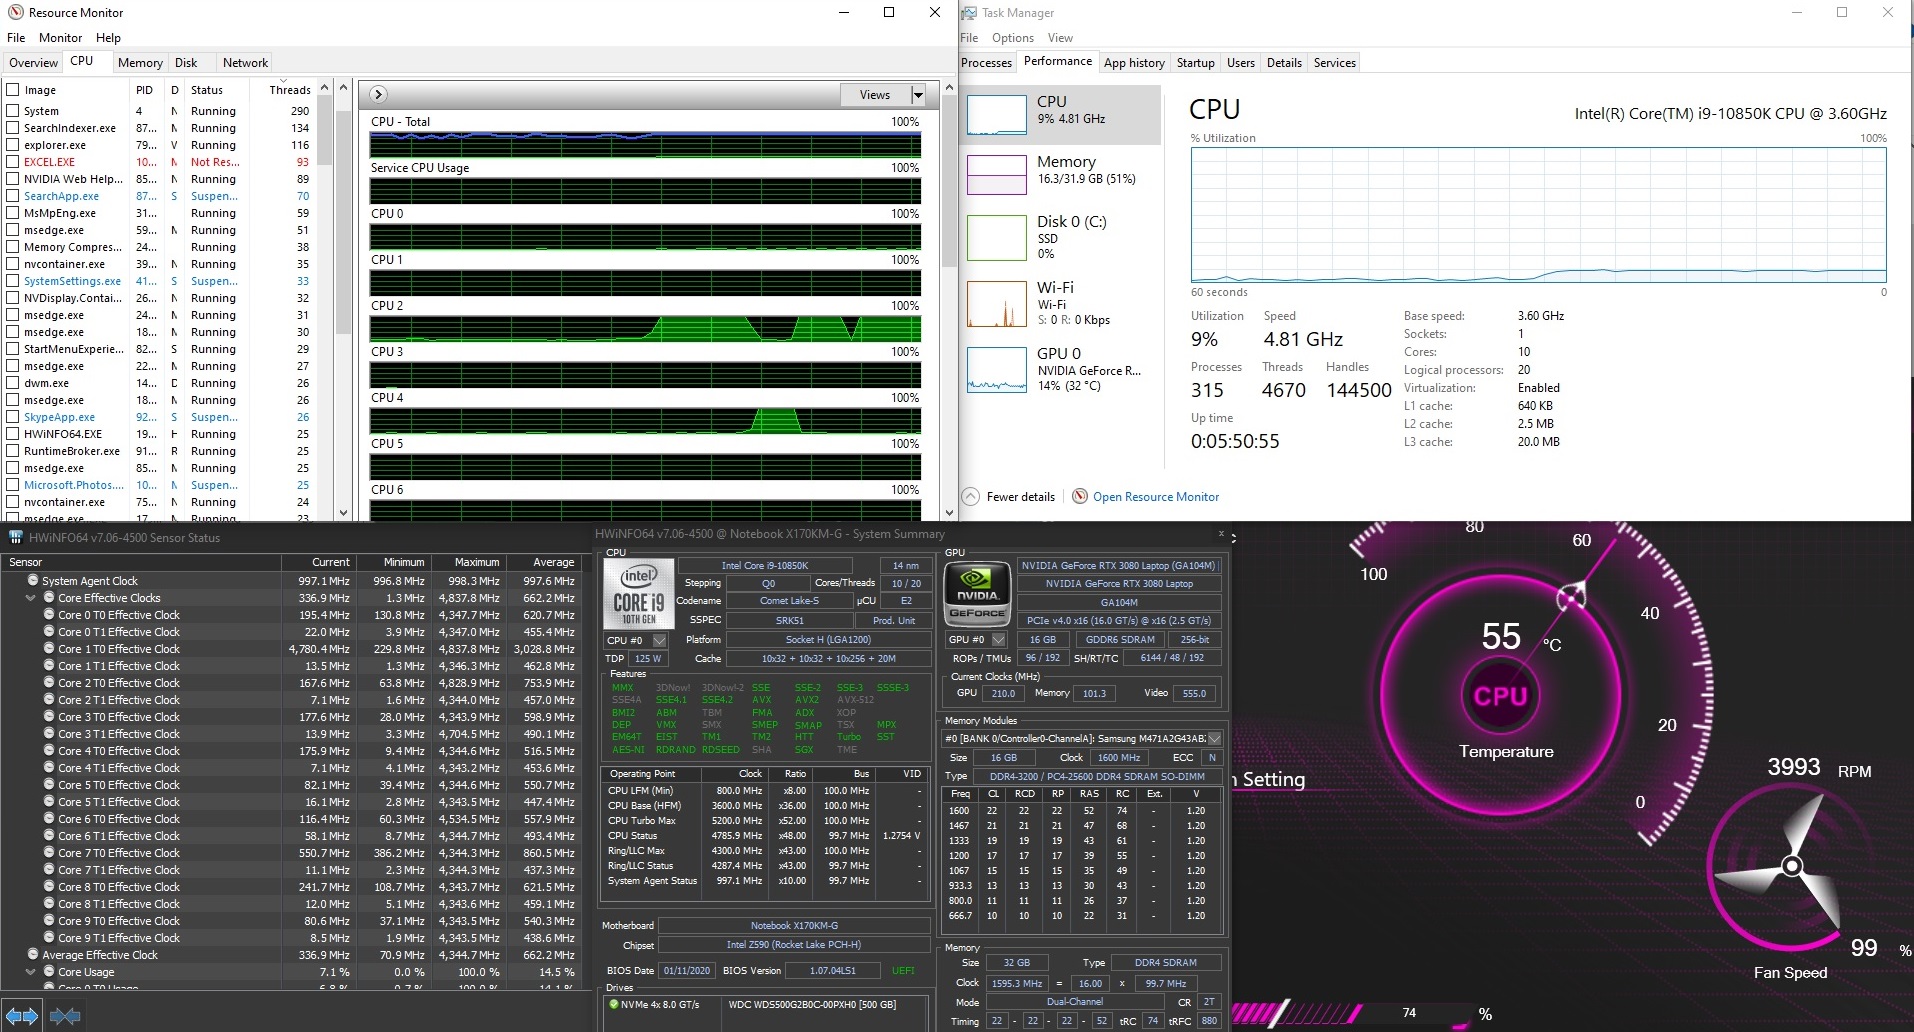Screen dimensions: 1914x1032
Task: Open the Options menu in Task Manager
Action: tap(1013, 38)
